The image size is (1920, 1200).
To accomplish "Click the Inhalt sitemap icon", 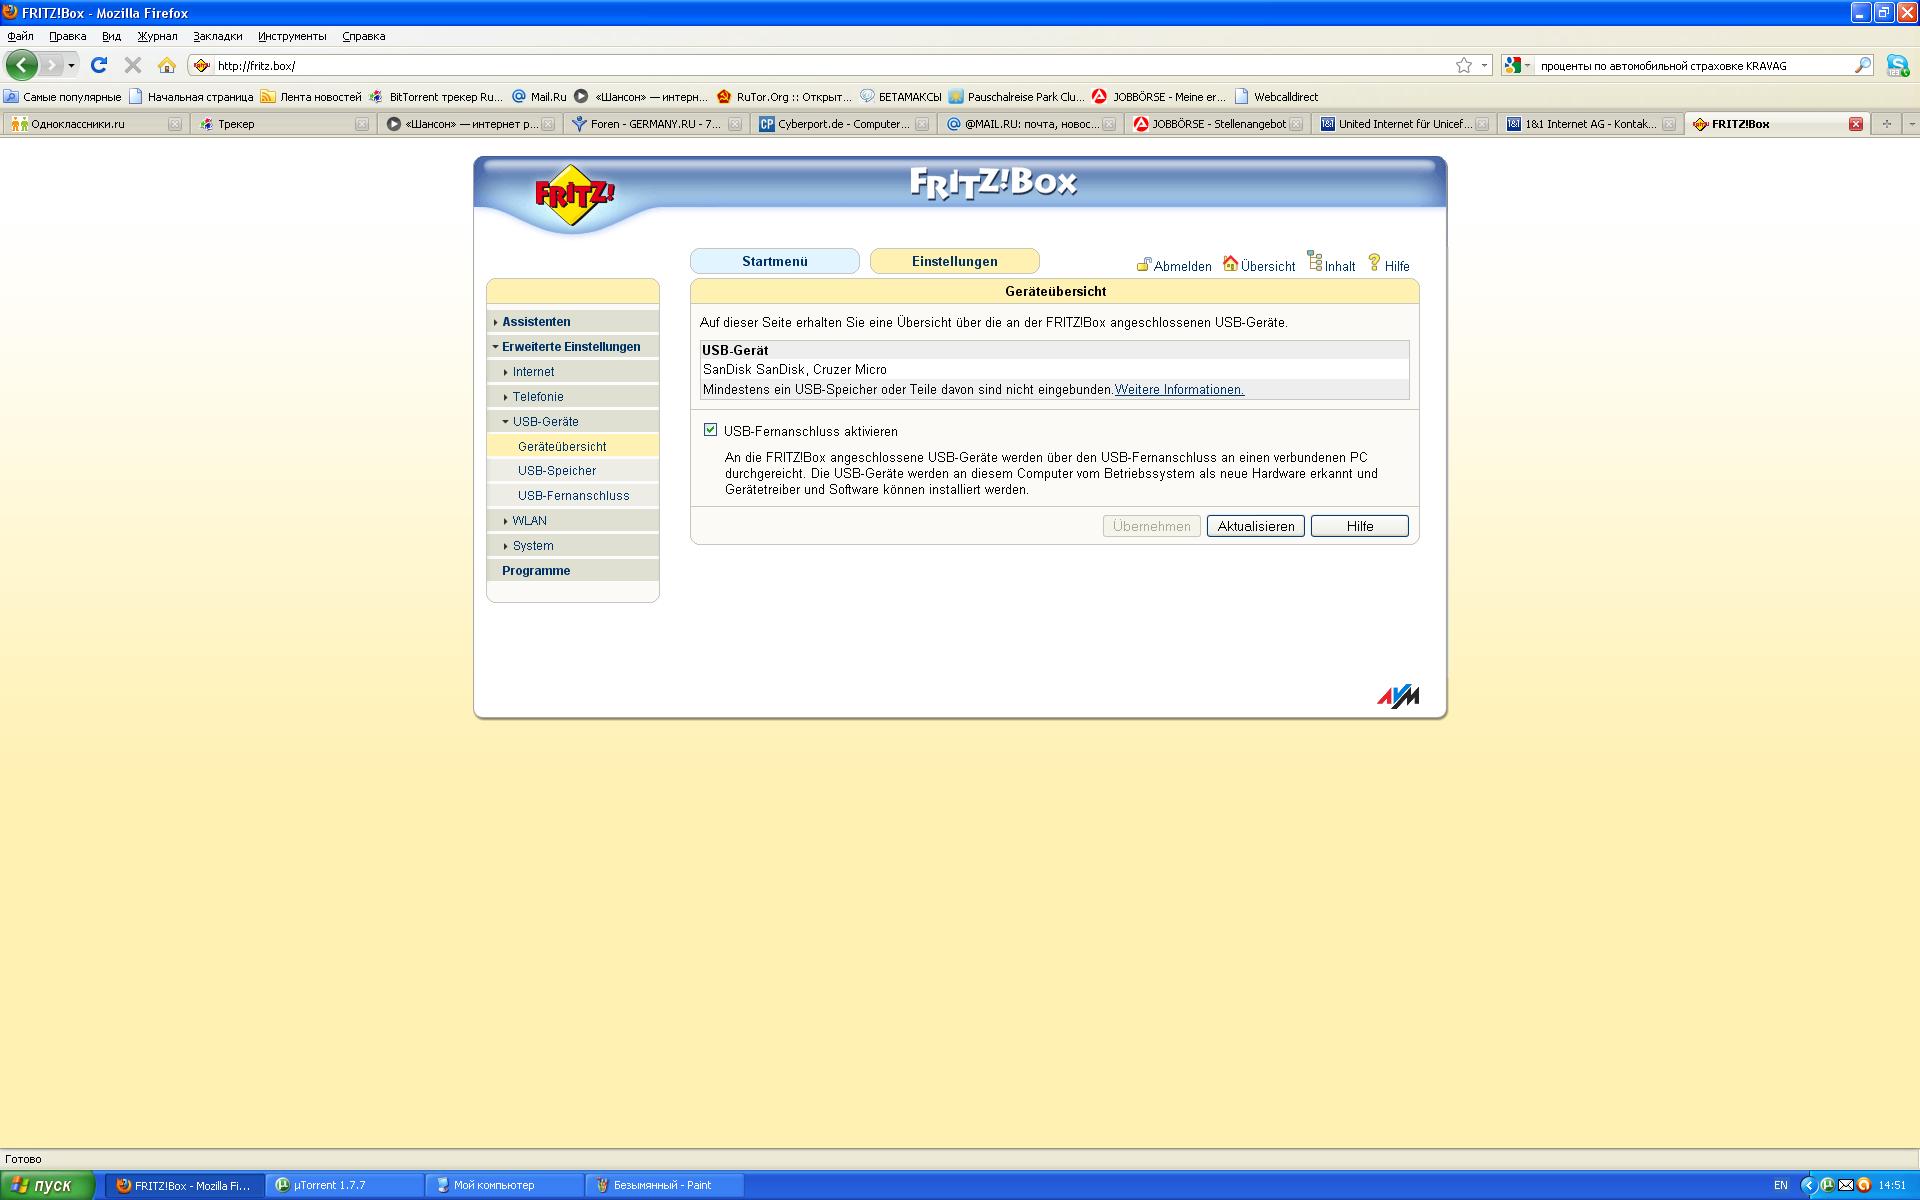I will pos(1315,262).
